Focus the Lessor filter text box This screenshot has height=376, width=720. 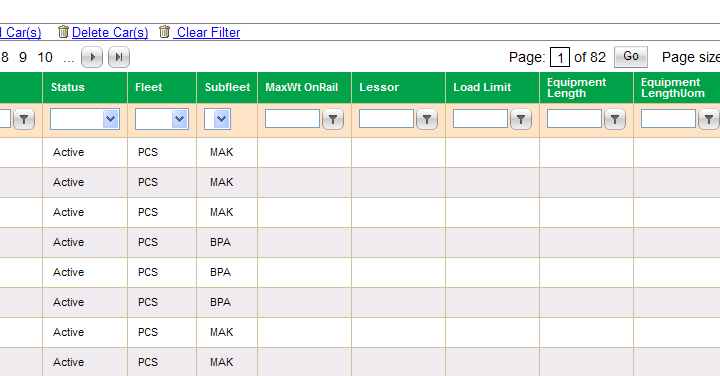tap(386, 118)
